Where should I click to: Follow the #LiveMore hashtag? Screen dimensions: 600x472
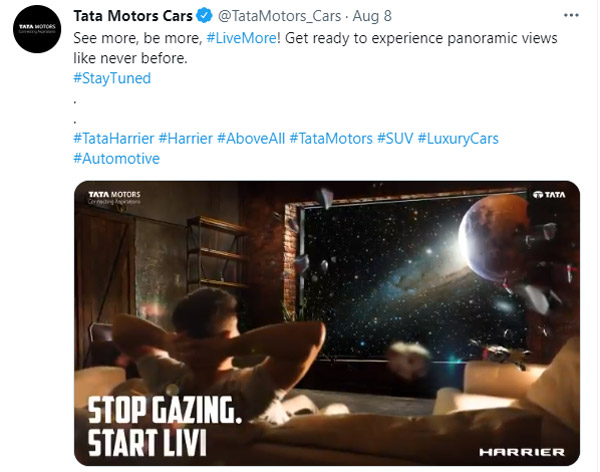241,38
